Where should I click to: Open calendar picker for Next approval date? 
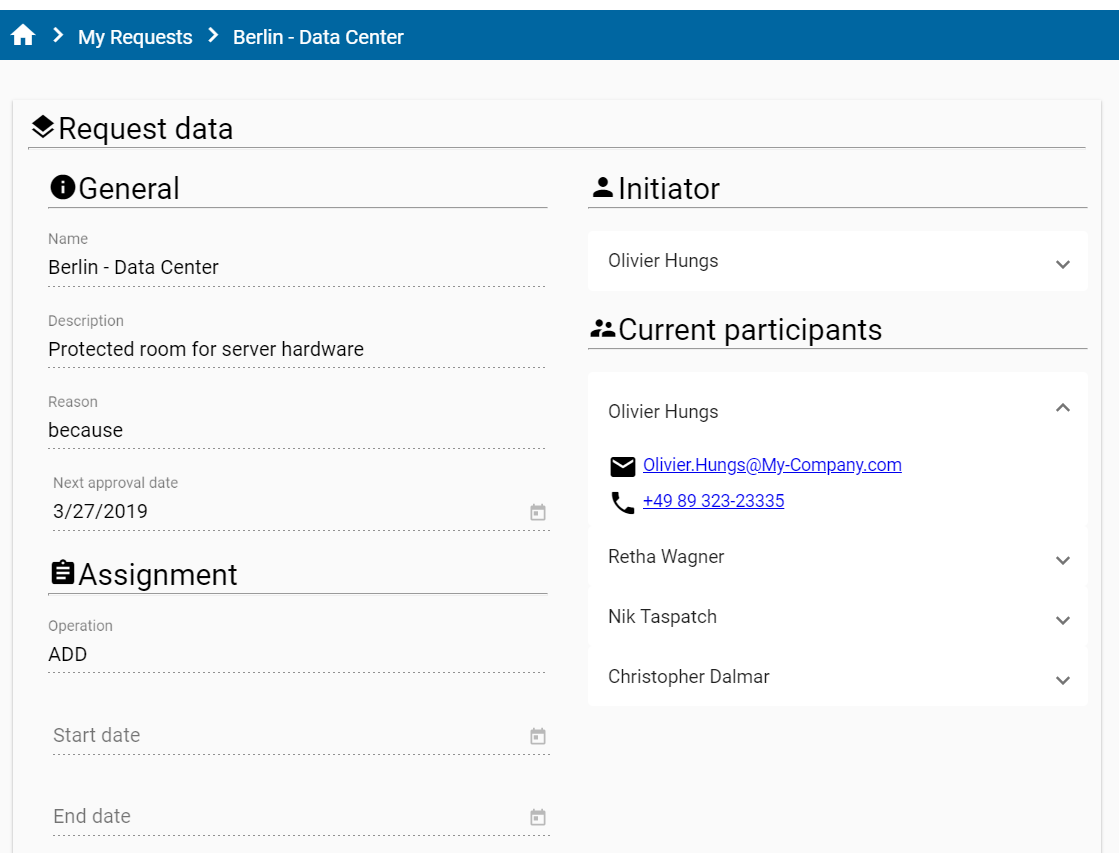point(538,512)
